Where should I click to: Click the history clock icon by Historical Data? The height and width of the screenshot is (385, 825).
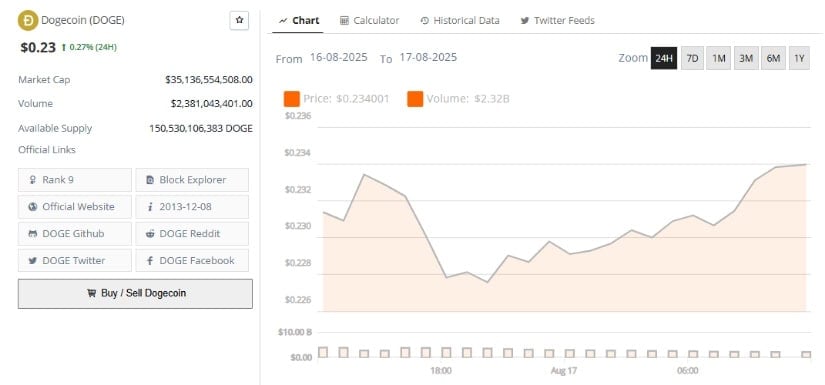click(x=425, y=21)
